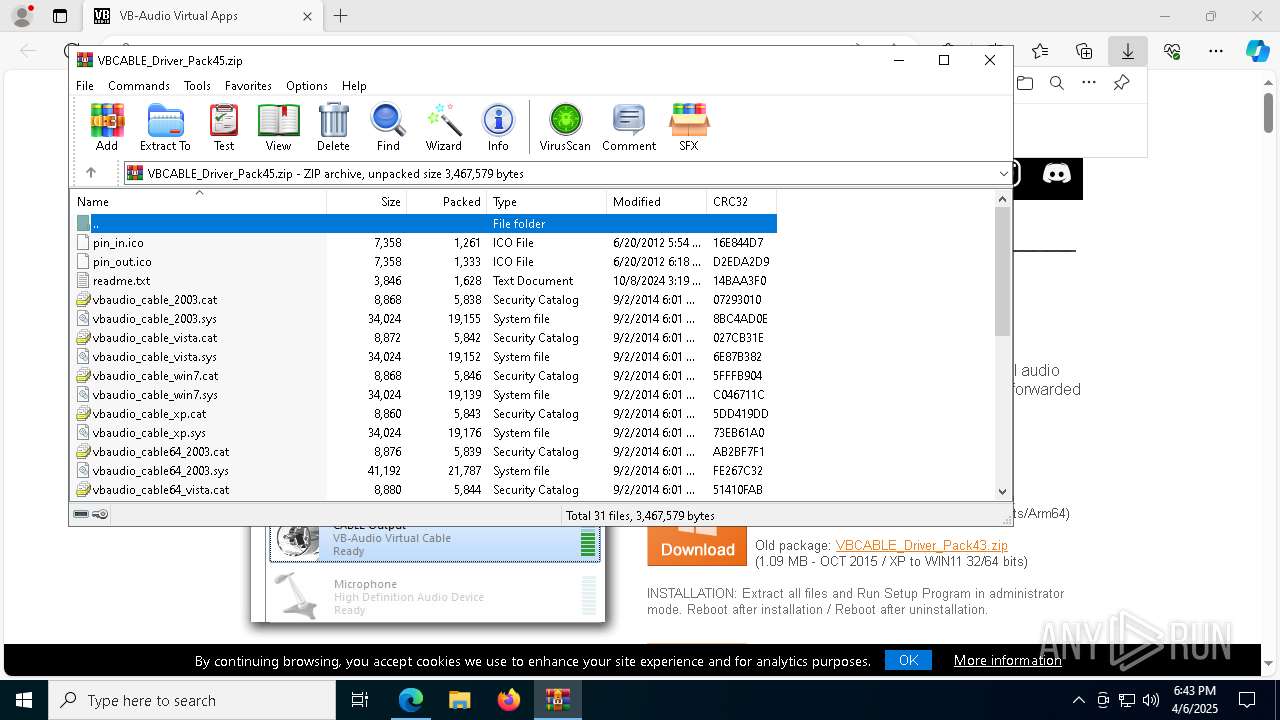Run the Test archive tool
Screen dimensions: 1280x720
pyautogui.click(x=224, y=127)
